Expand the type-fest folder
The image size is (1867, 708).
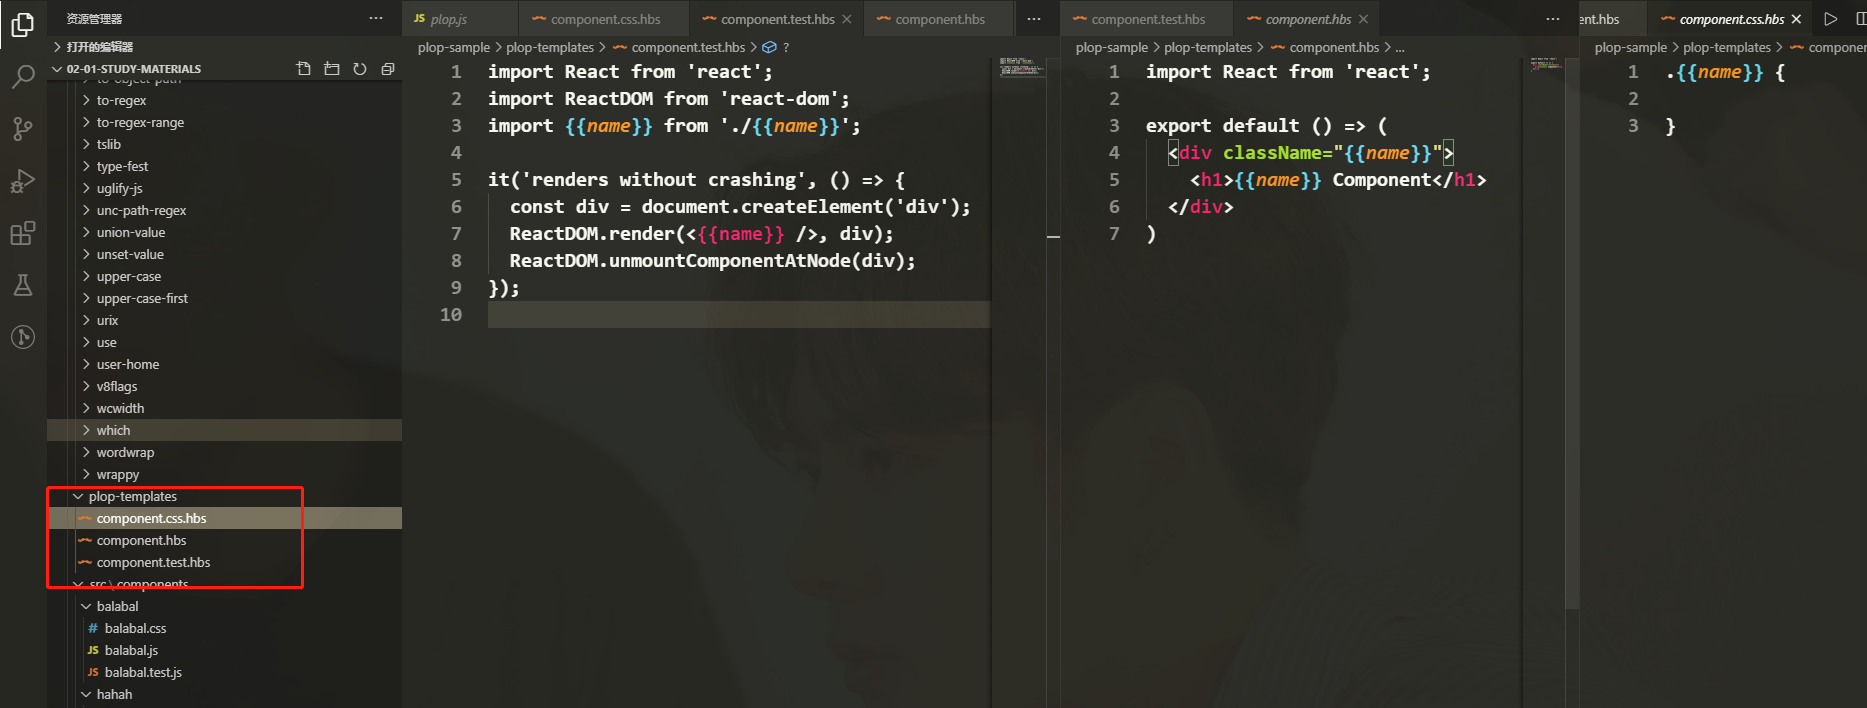224,166
